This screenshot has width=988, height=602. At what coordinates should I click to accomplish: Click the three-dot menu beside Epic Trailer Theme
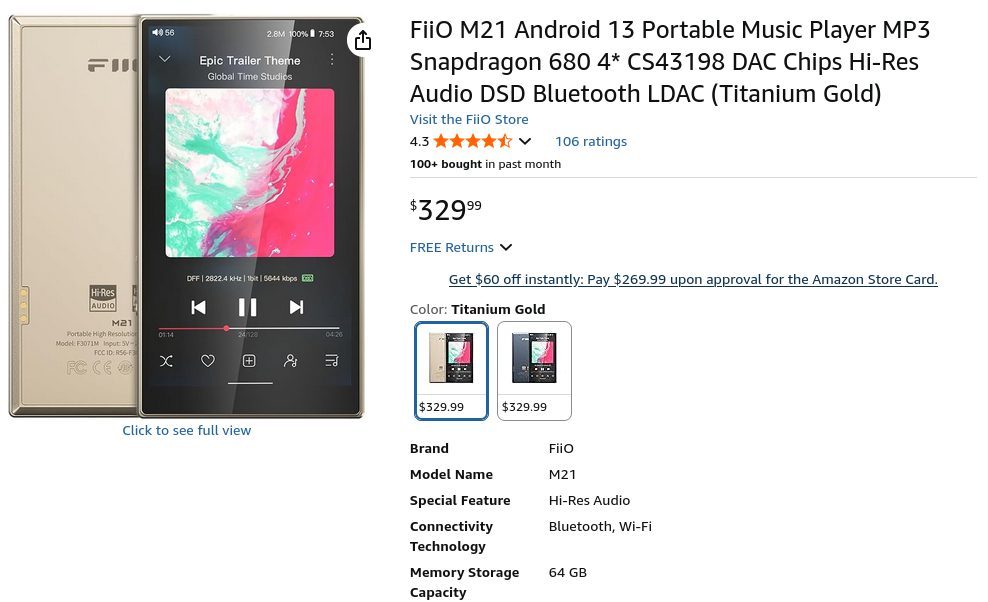(332, 59)
